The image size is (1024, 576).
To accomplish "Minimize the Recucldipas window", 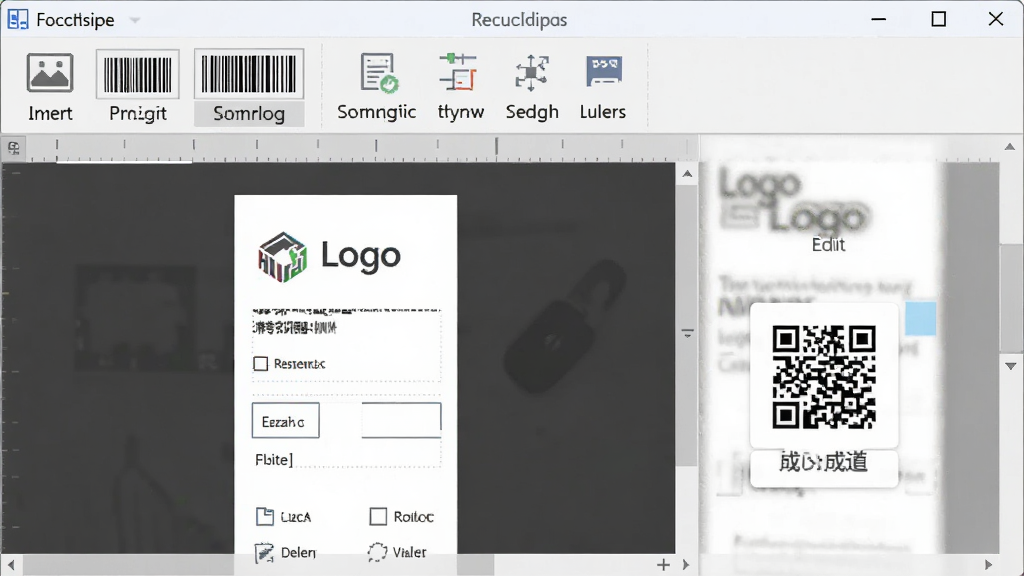I will pyautogui.click(x=878, y=20).
